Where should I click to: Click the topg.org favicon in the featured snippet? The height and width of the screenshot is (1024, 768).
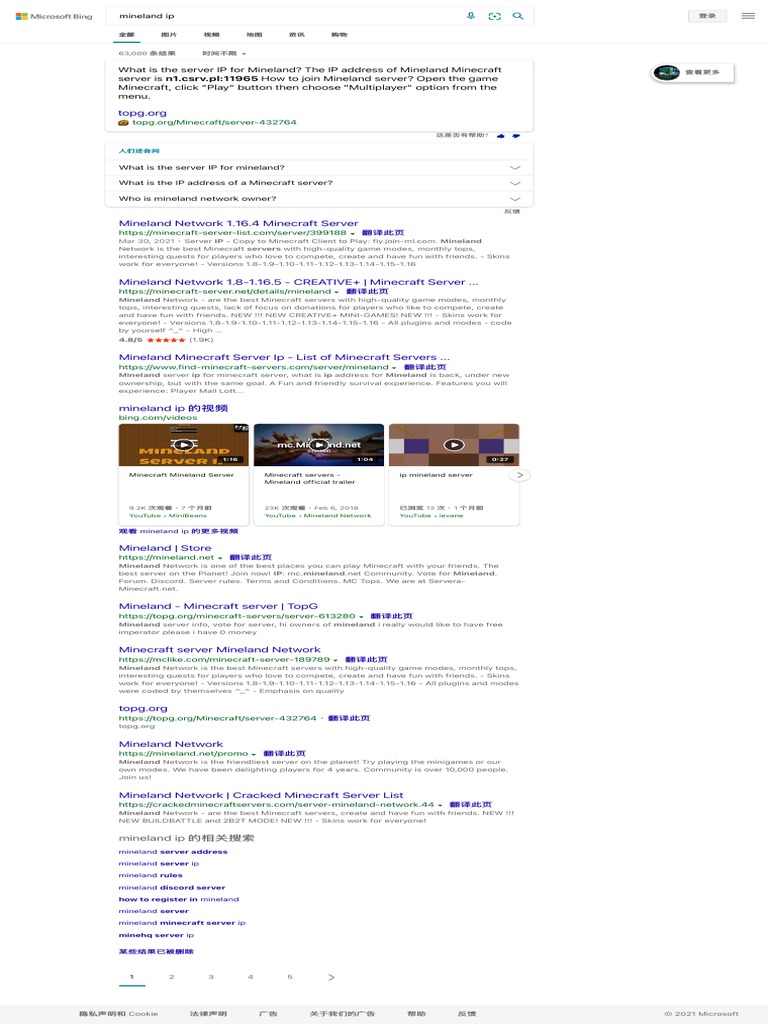123,122
